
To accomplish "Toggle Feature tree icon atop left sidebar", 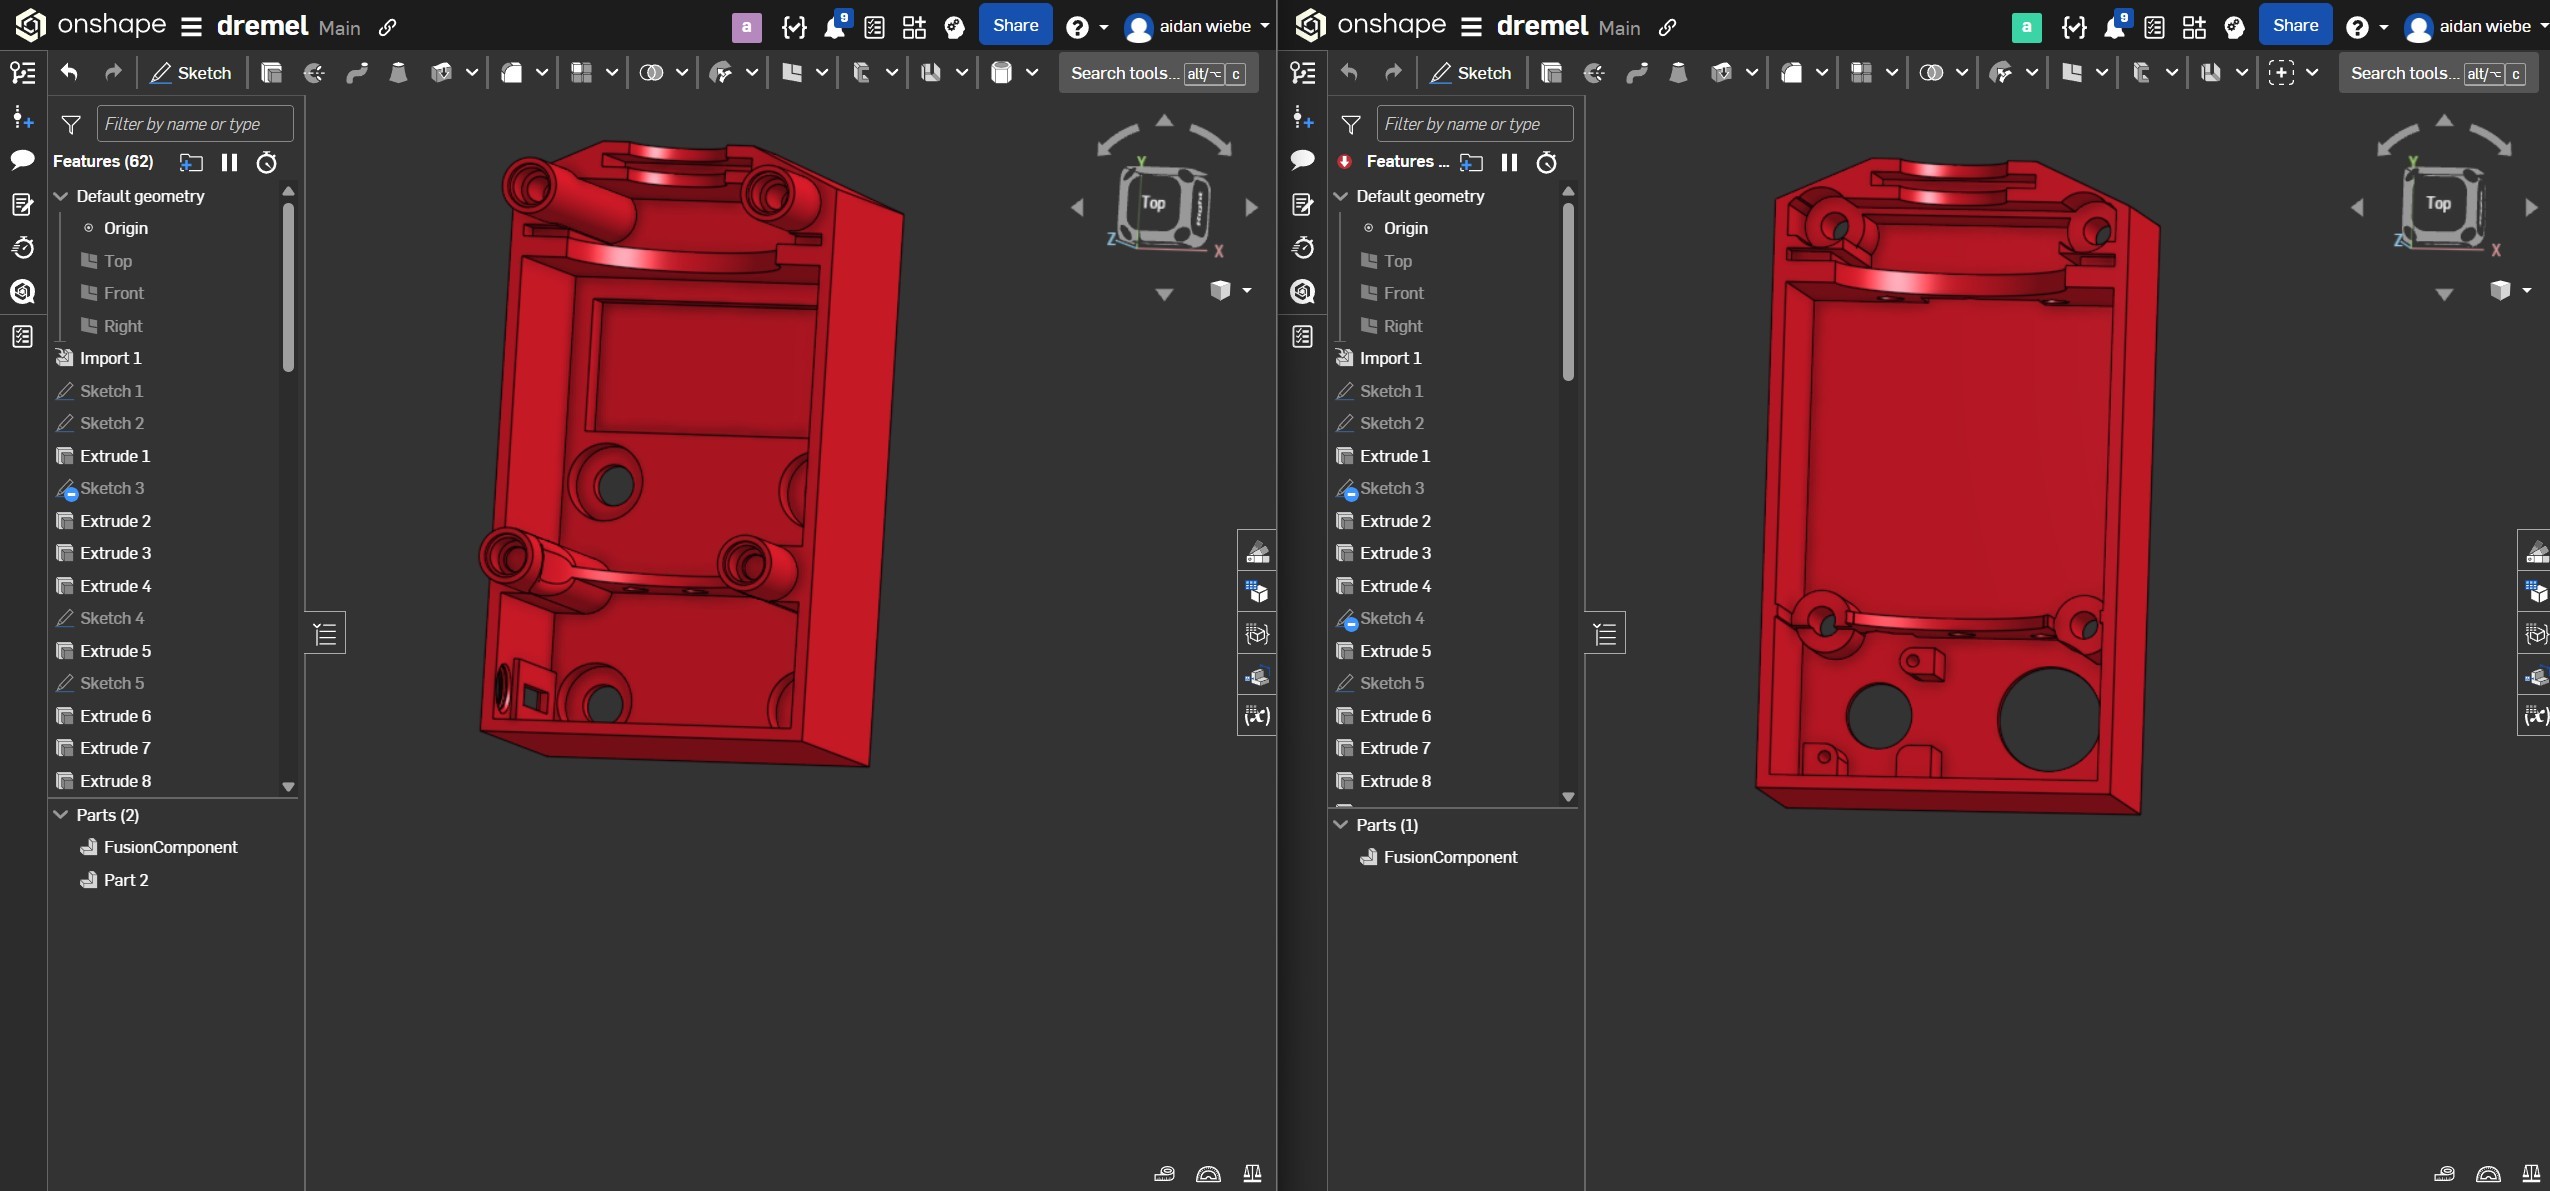I will (22, 73).
